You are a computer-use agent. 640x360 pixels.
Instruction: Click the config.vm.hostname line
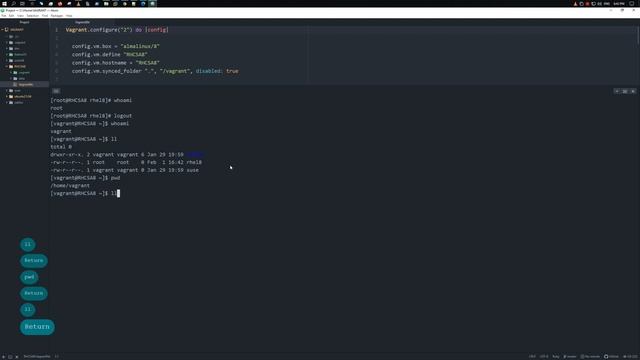(x=116, y=63)
